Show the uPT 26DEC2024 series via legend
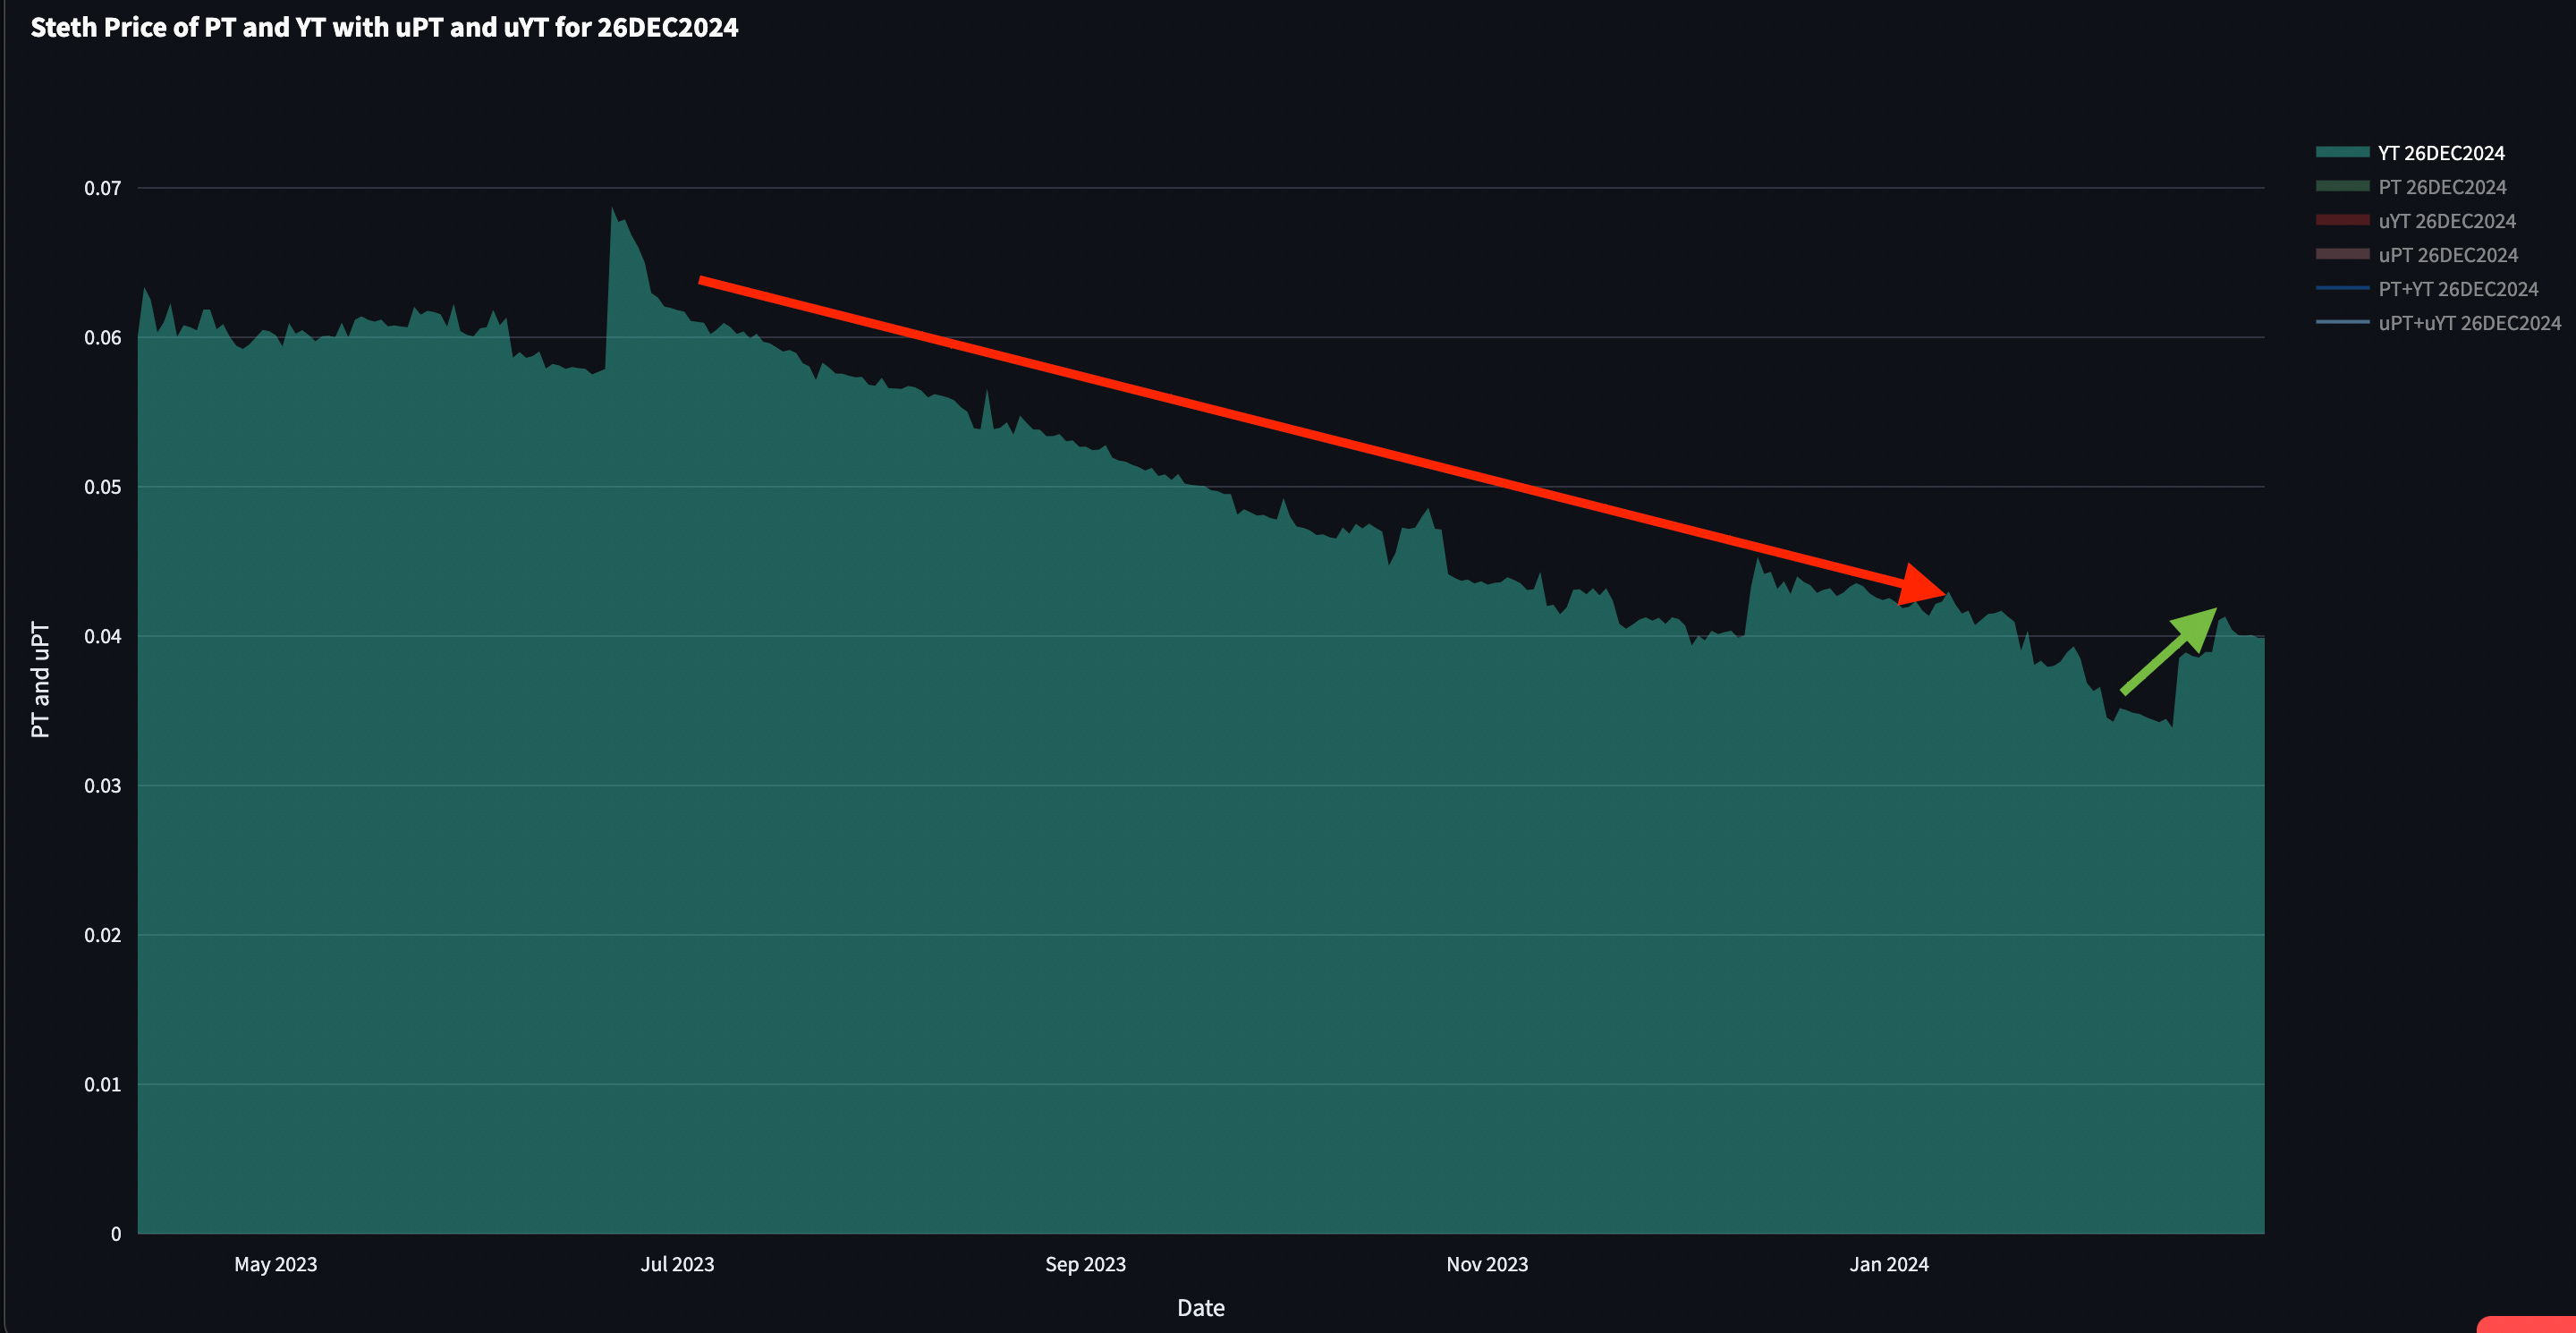2576x1333 pixels. [x=2447, y=255]
